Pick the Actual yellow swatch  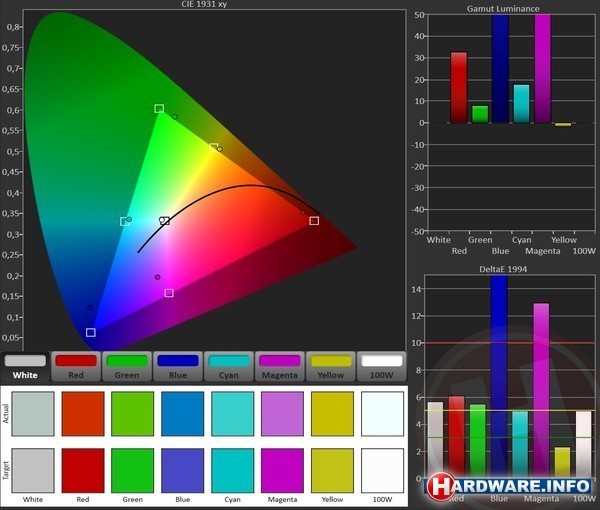(x=332, y=412)
